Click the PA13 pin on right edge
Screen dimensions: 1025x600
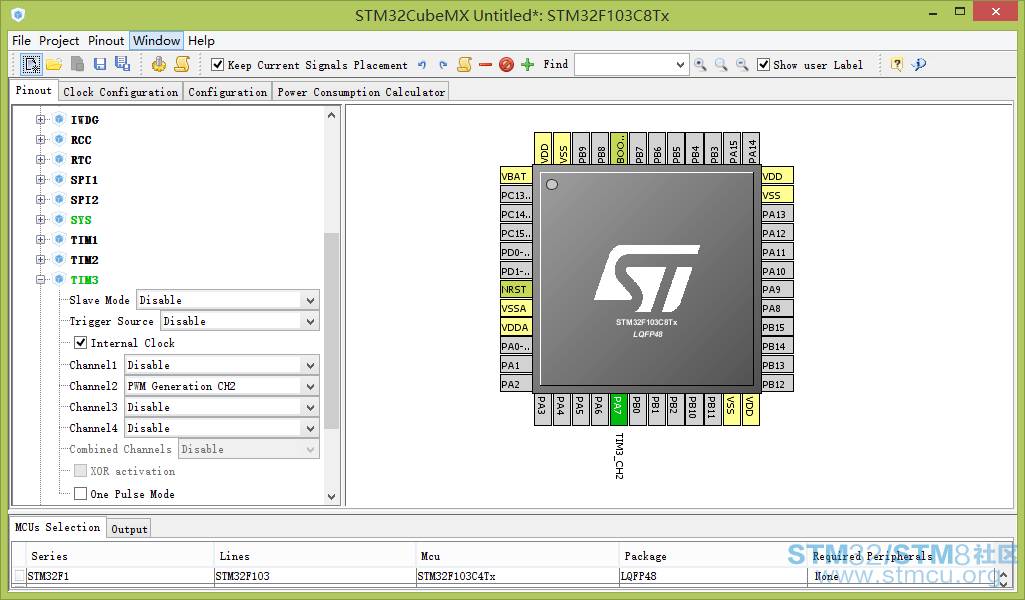click(777, 214)
